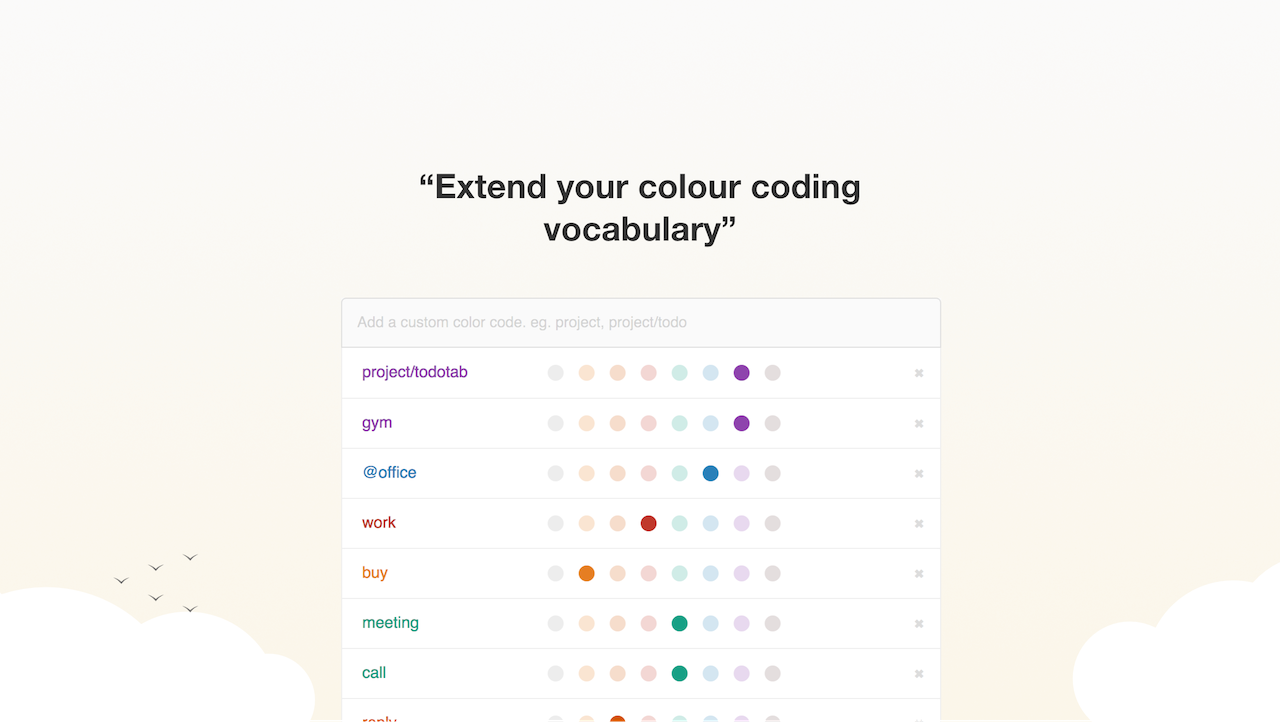Delete the call color code
This screenshot has width=1280, height=722.
pos(919,673)
